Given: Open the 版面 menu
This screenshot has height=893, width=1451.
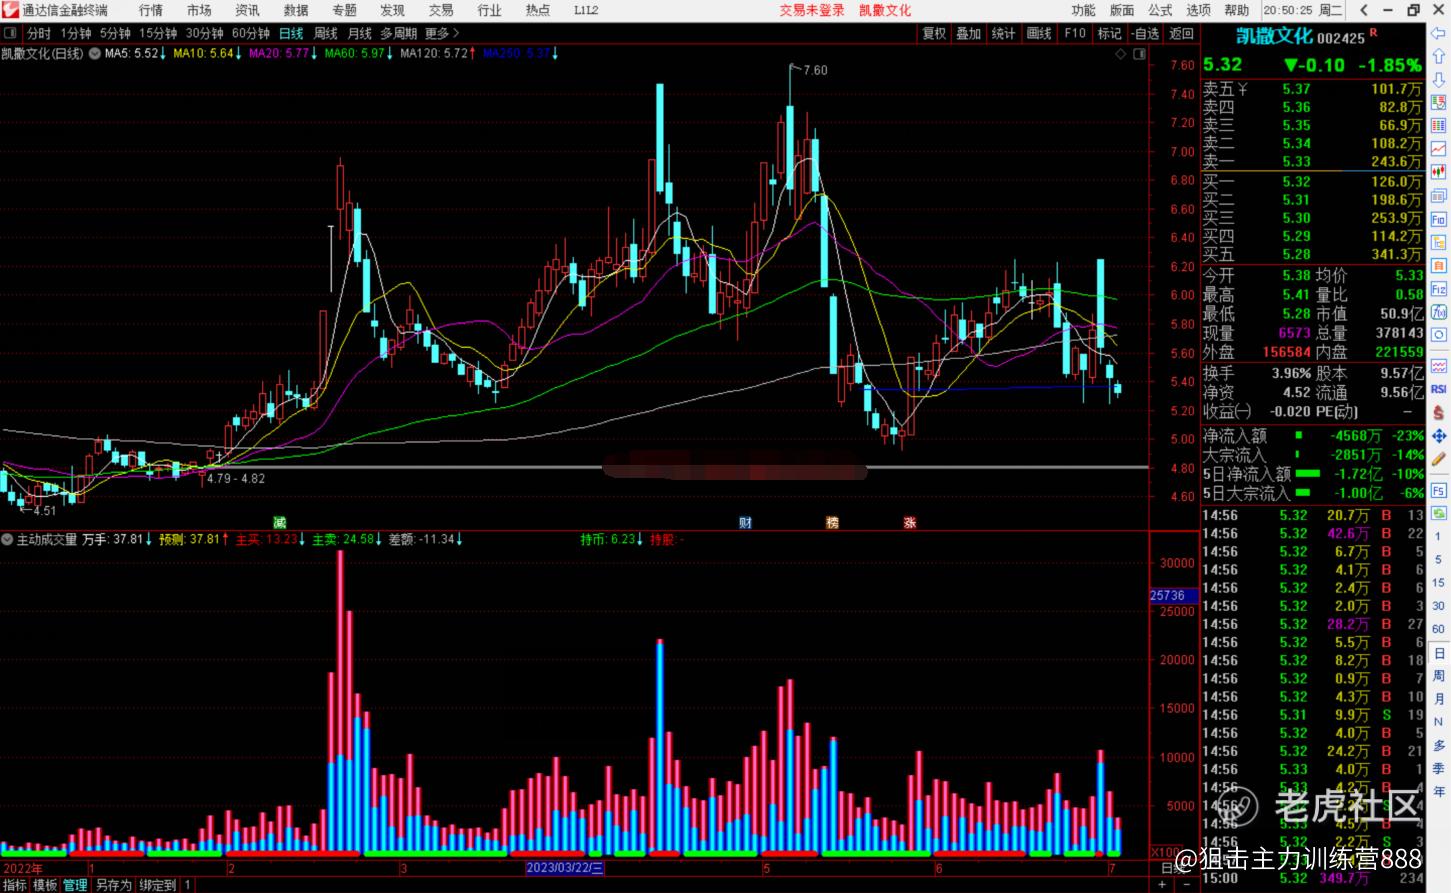Looking at the screenshot, I should [1122, 10].
